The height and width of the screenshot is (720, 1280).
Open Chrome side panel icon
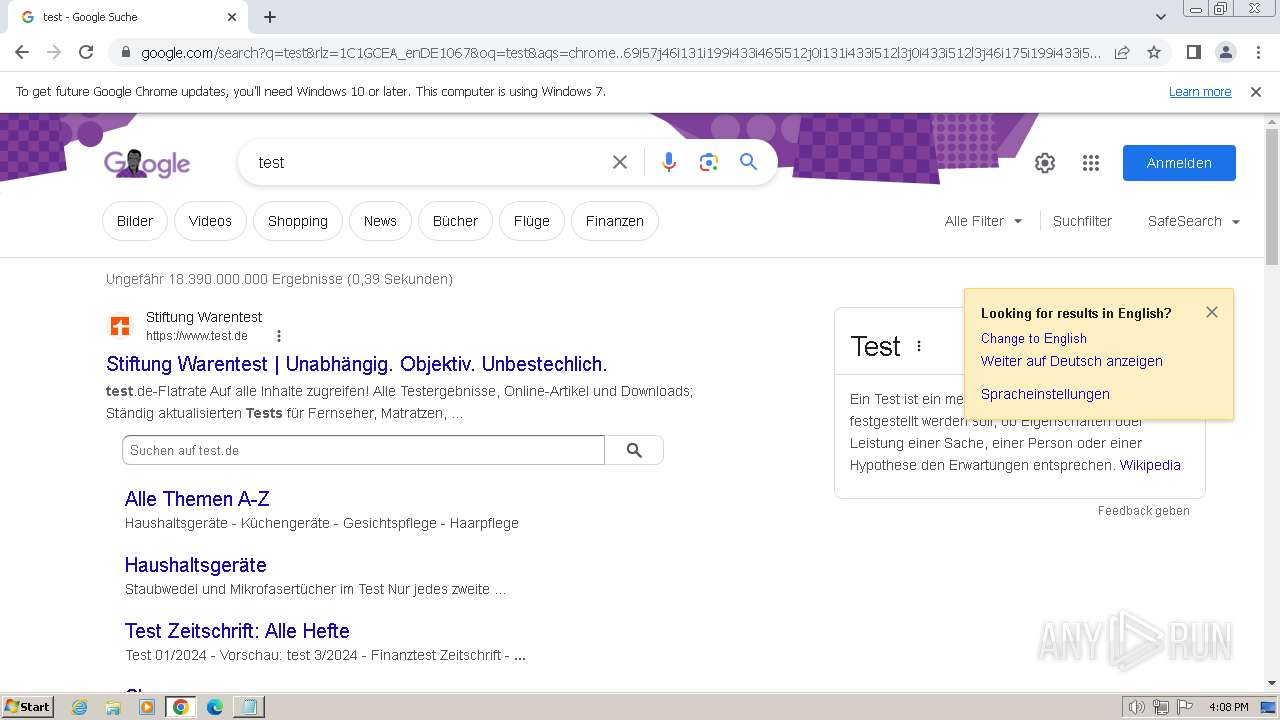coord(1193,52)
